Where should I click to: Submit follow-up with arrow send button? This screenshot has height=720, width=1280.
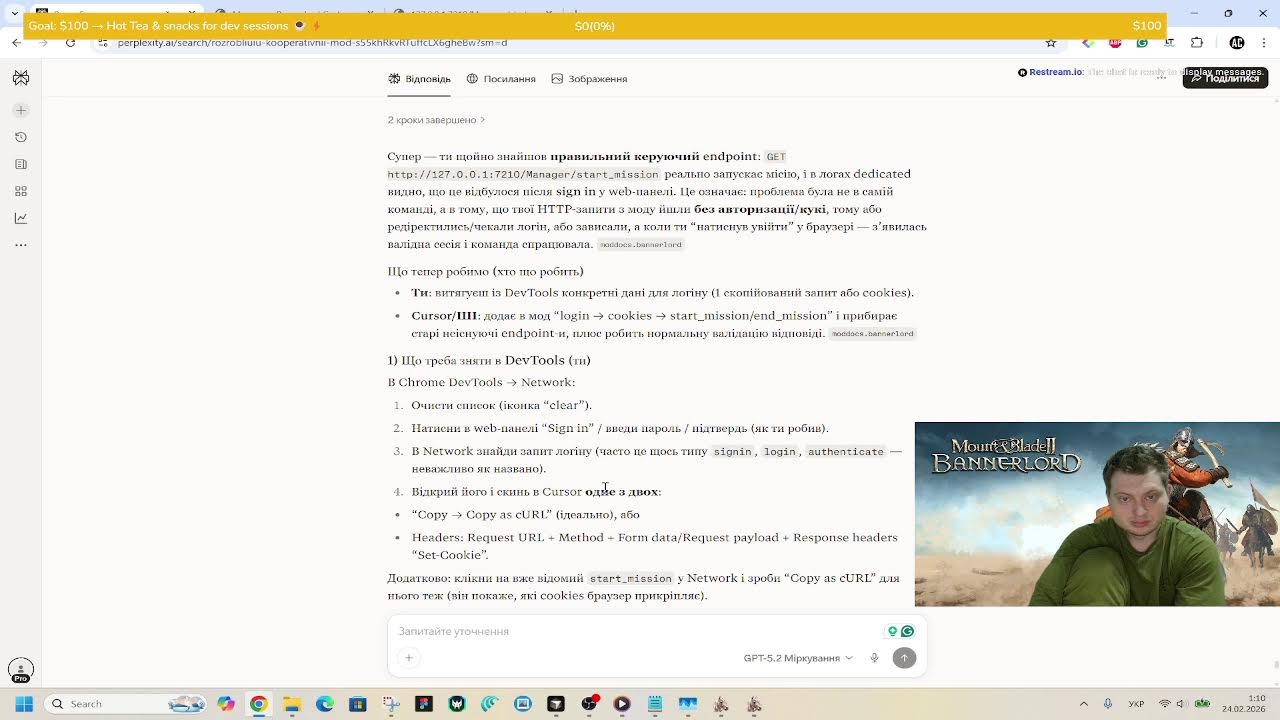click(x=904, y=658)
